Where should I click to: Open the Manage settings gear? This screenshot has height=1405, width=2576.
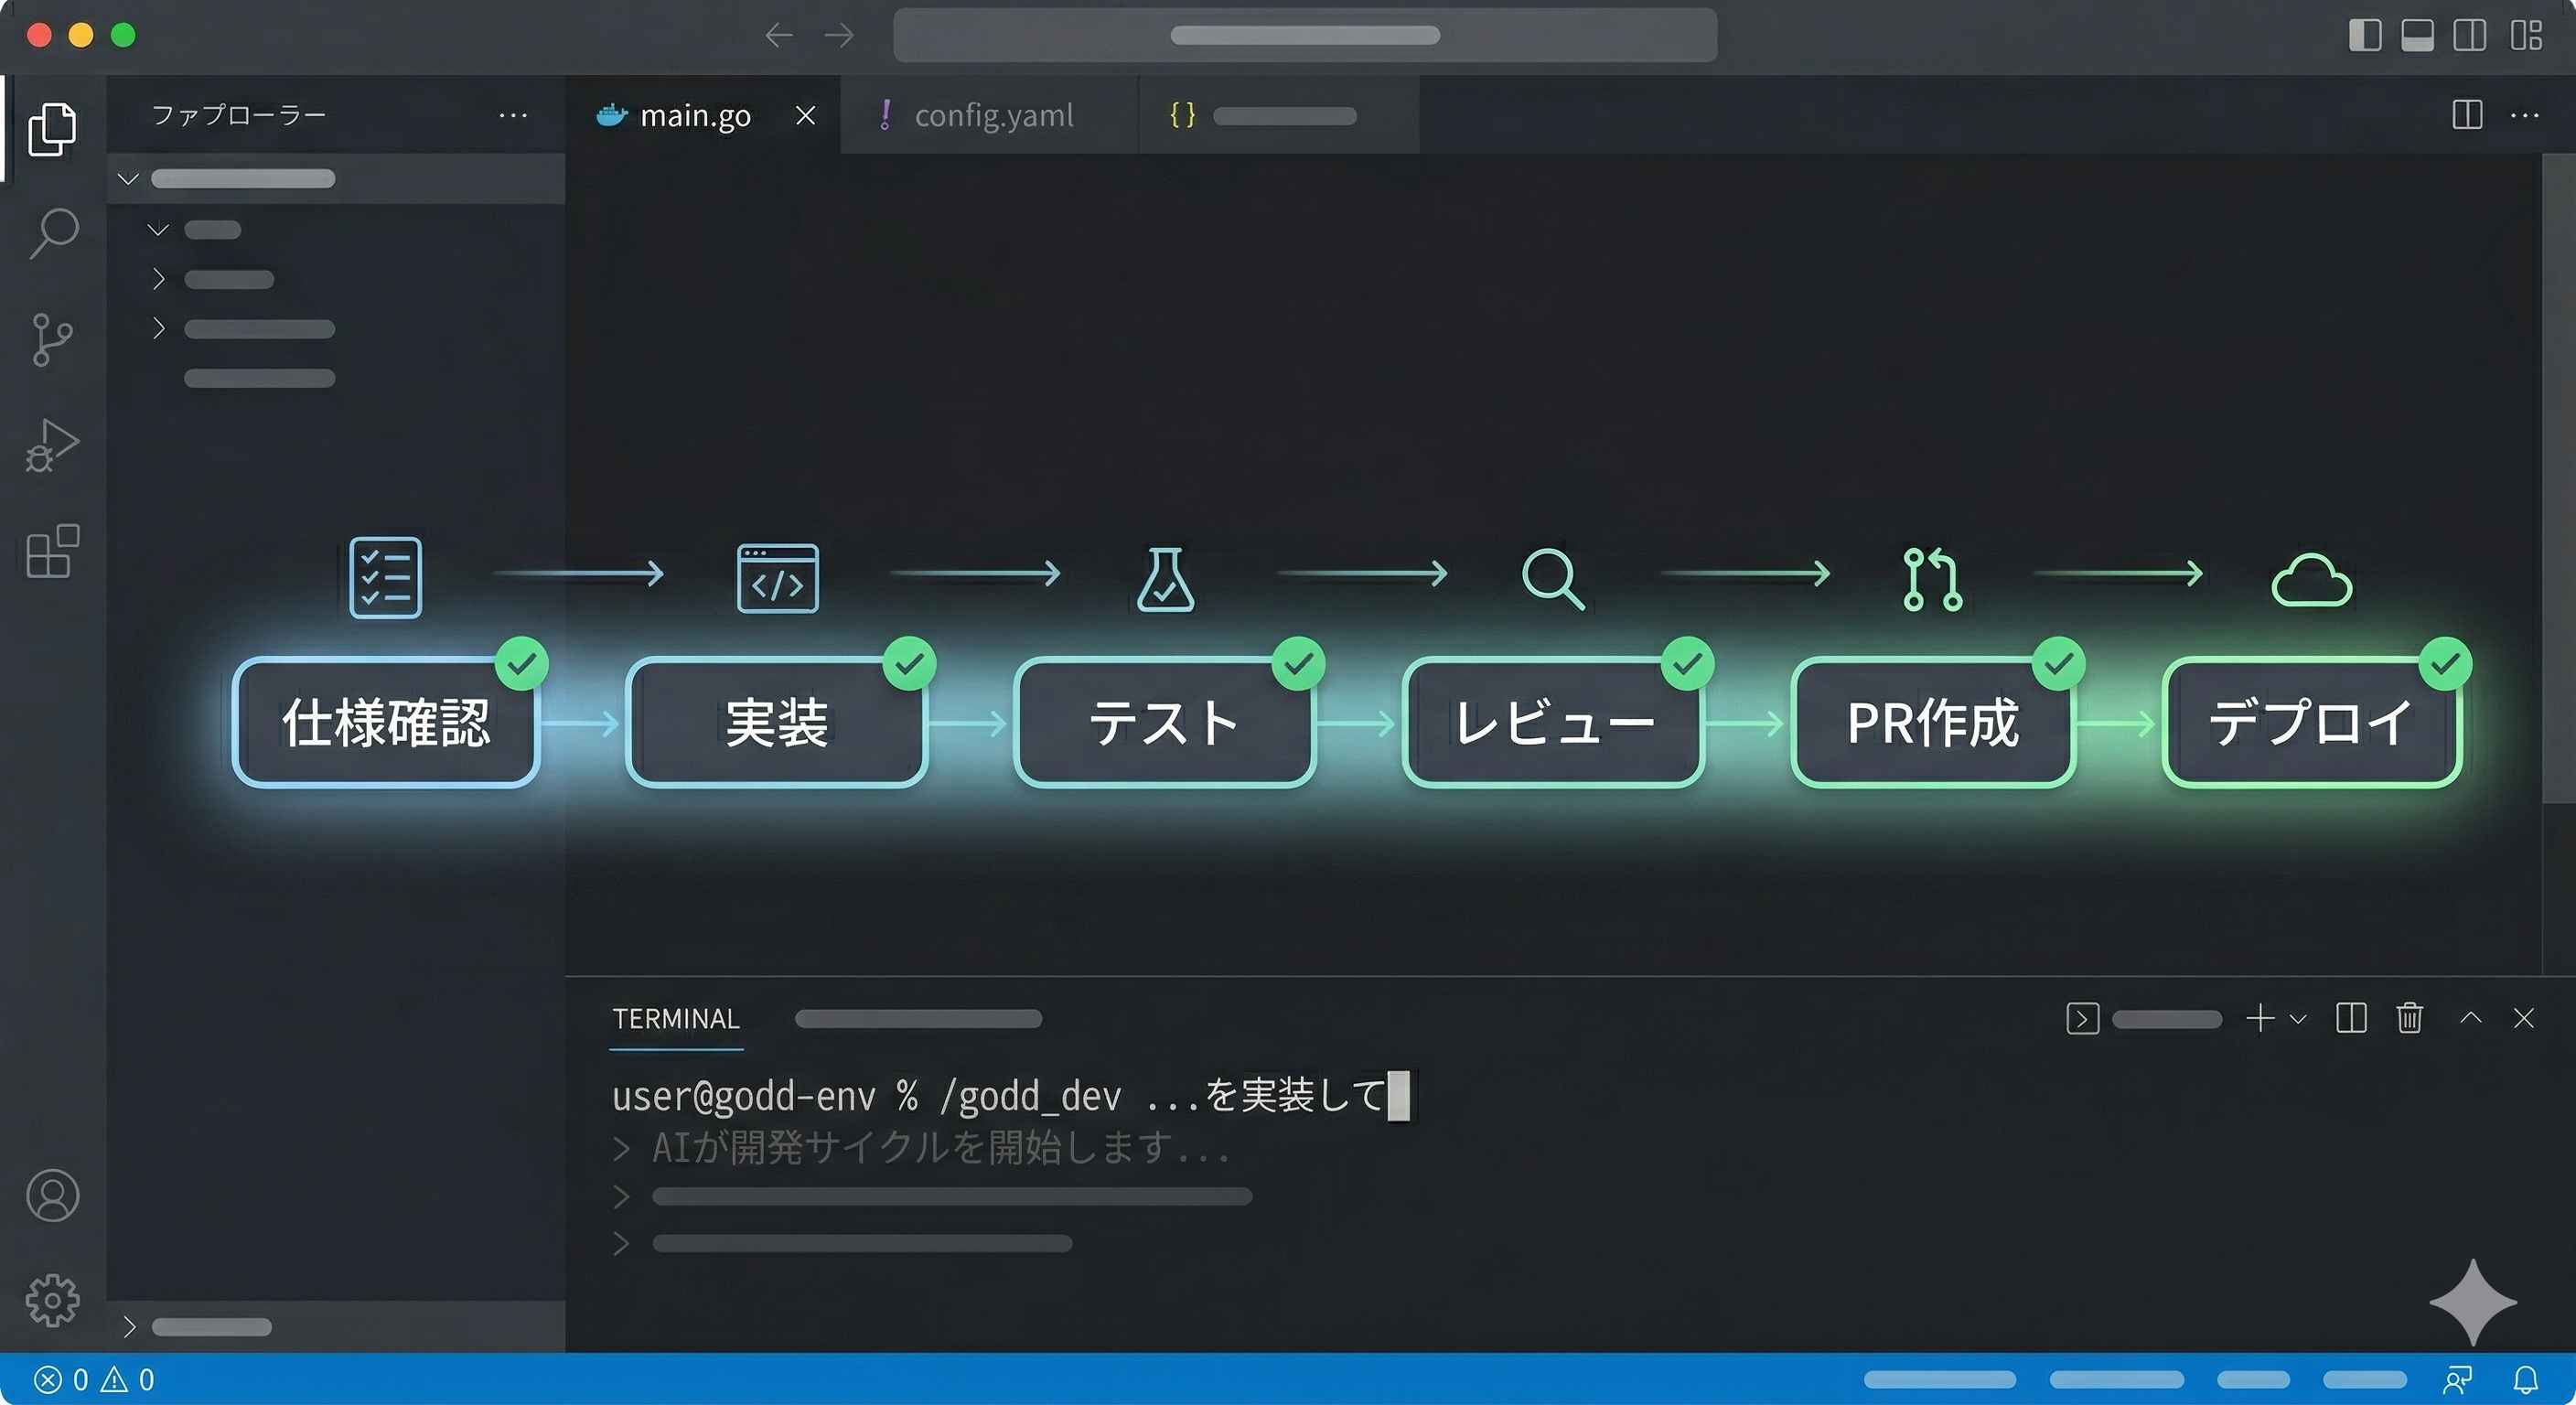52,1299
